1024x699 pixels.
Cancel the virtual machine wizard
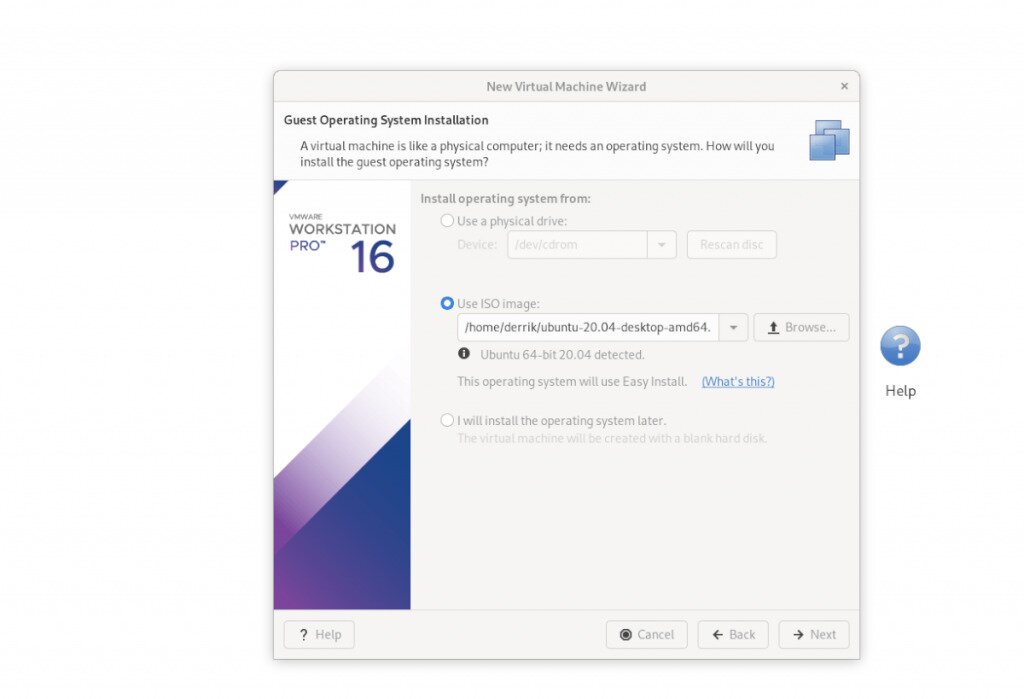pyautogui.click(x=646, y=634)
